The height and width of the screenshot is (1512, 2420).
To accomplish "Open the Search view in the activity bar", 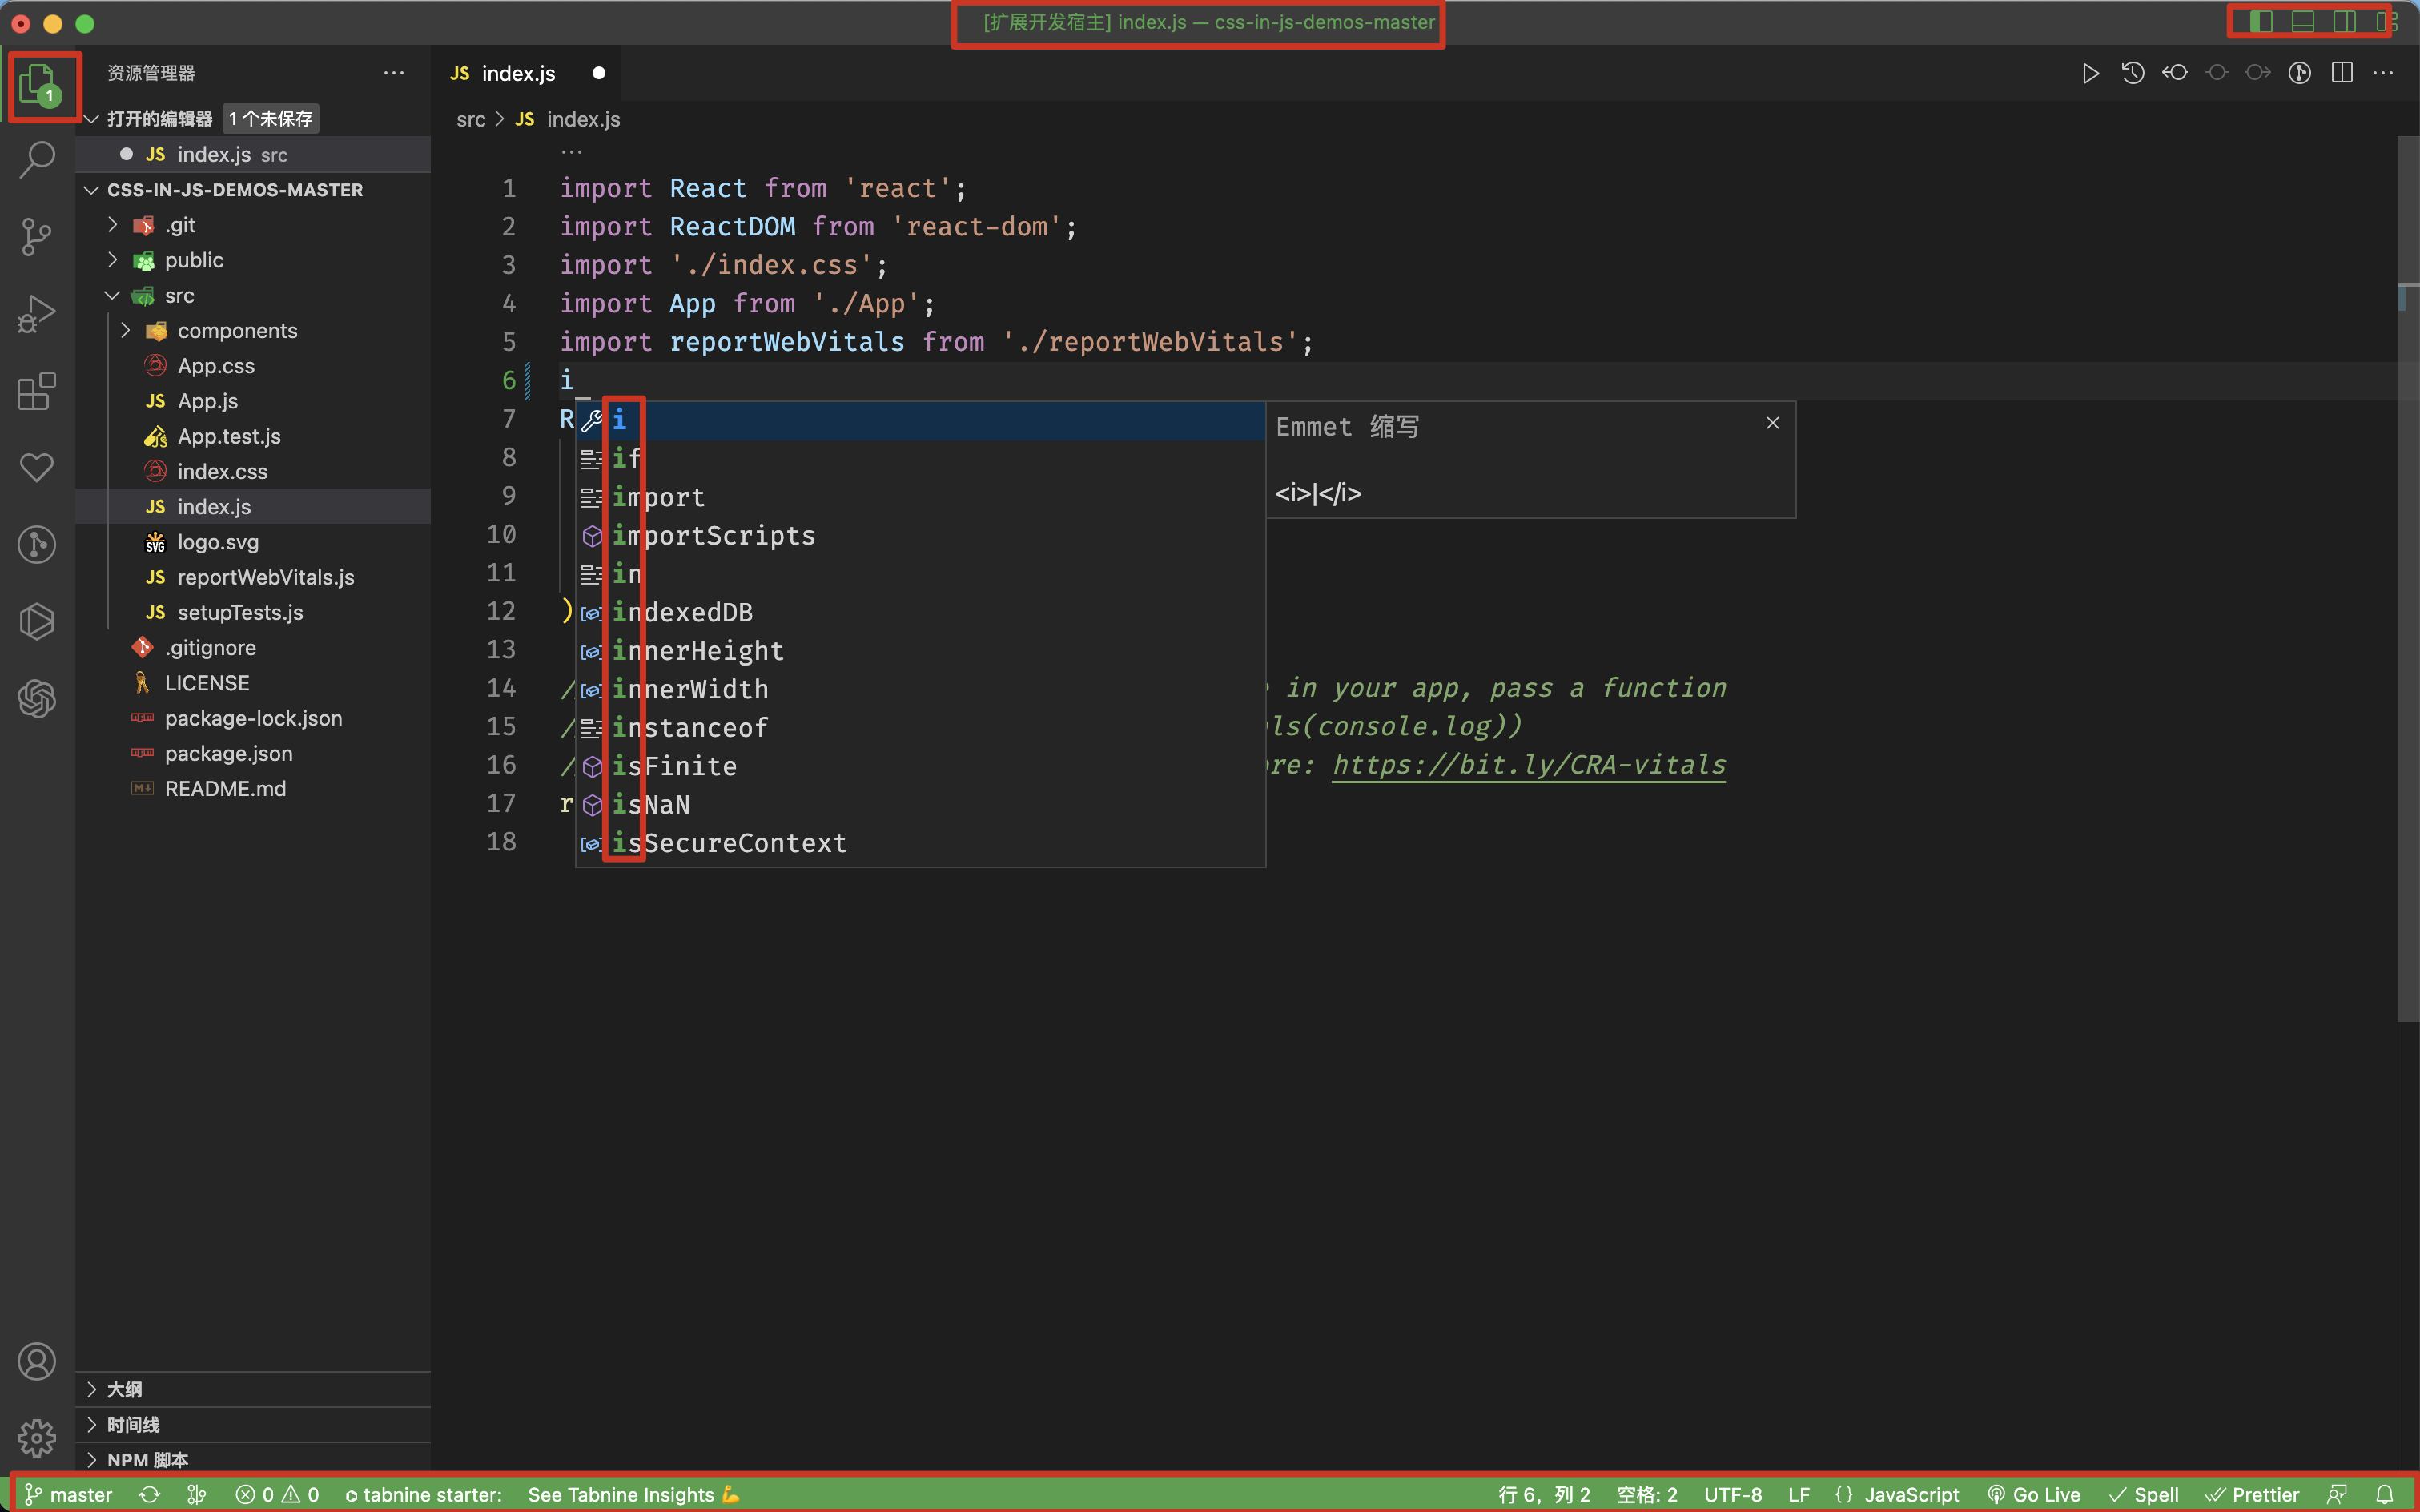I will pos(37,158).
